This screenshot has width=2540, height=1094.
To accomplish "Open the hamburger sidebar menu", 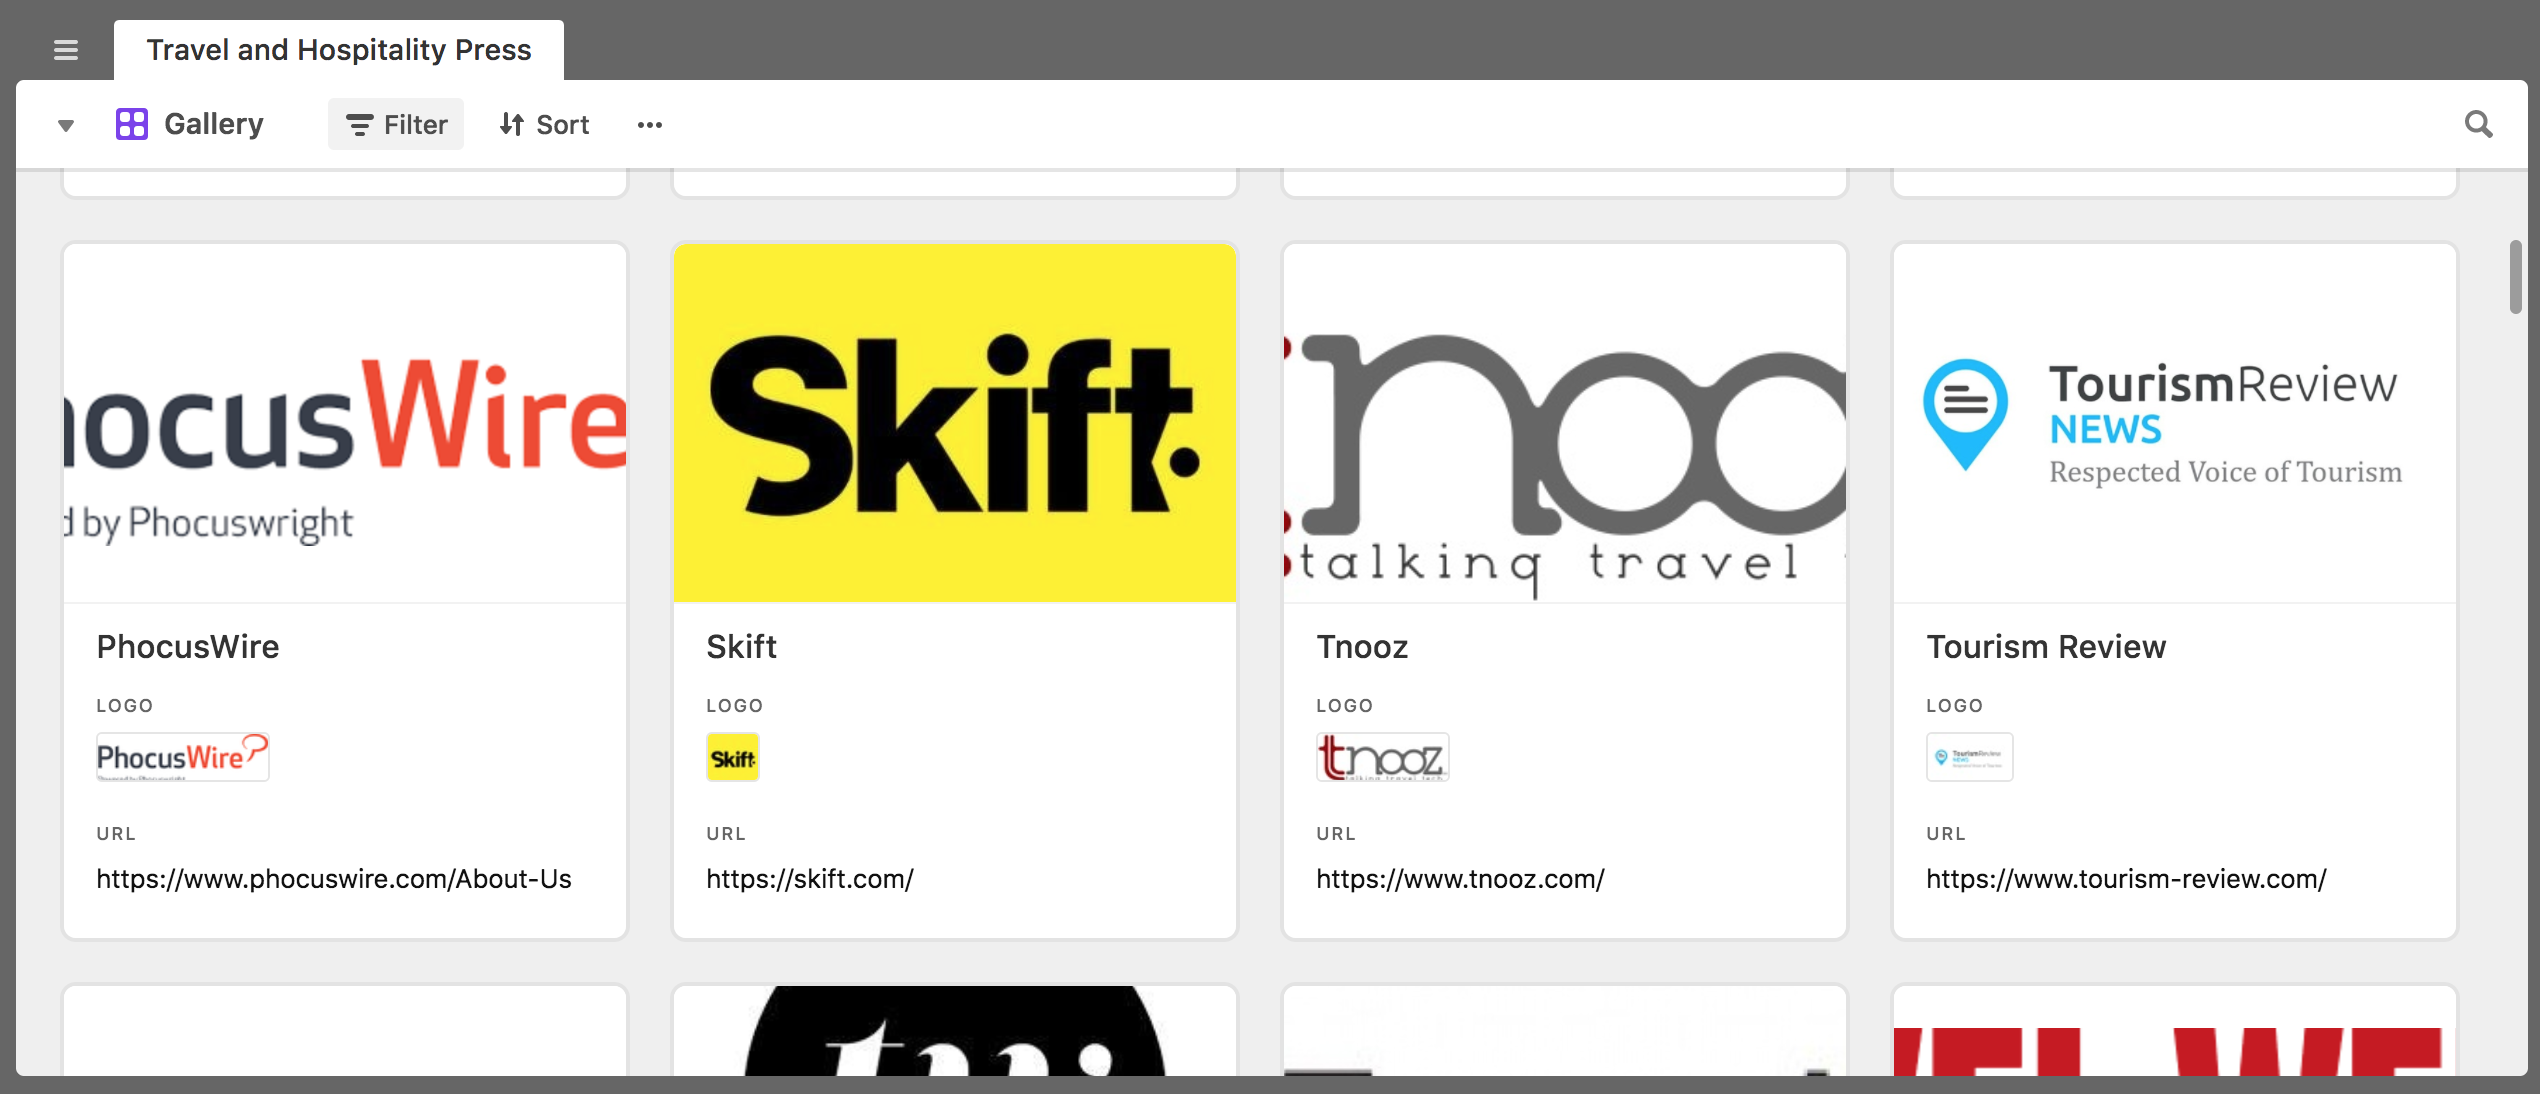I will [65, 50].
